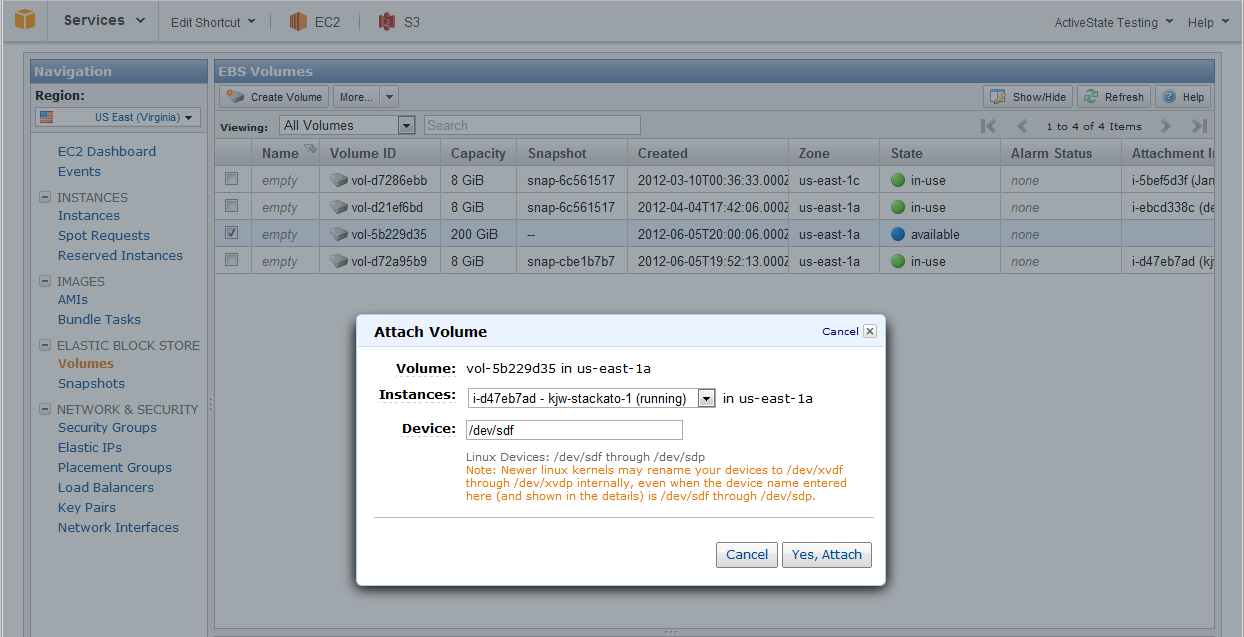
Task: Tick the checkbox for vol-d21ef6bd
Action: [232, 206]
